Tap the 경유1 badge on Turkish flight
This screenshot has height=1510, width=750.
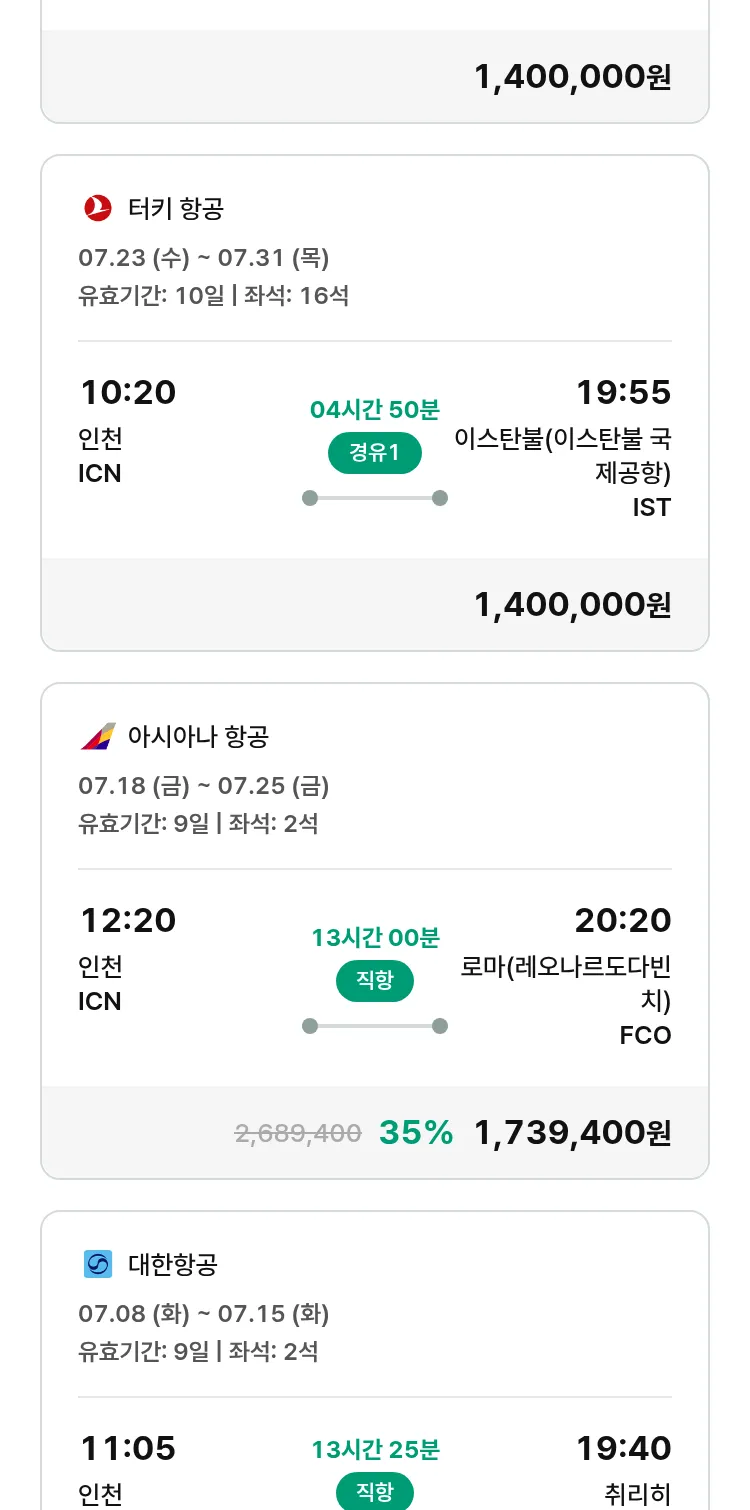pyautogui.click(x=375, y=453)
